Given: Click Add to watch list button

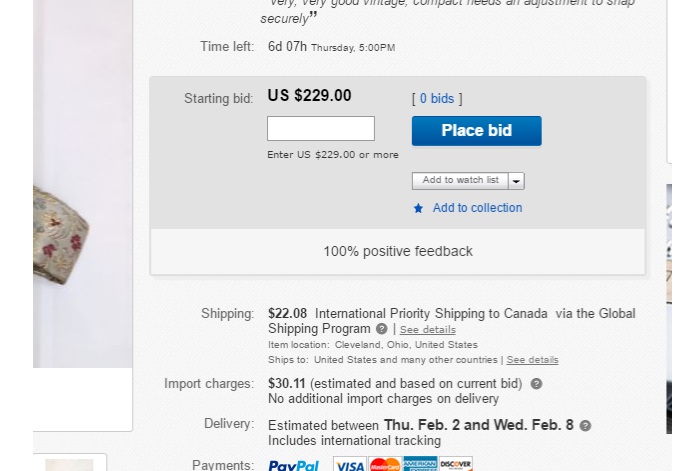Looking at the screenshot, I should [460, 181].
